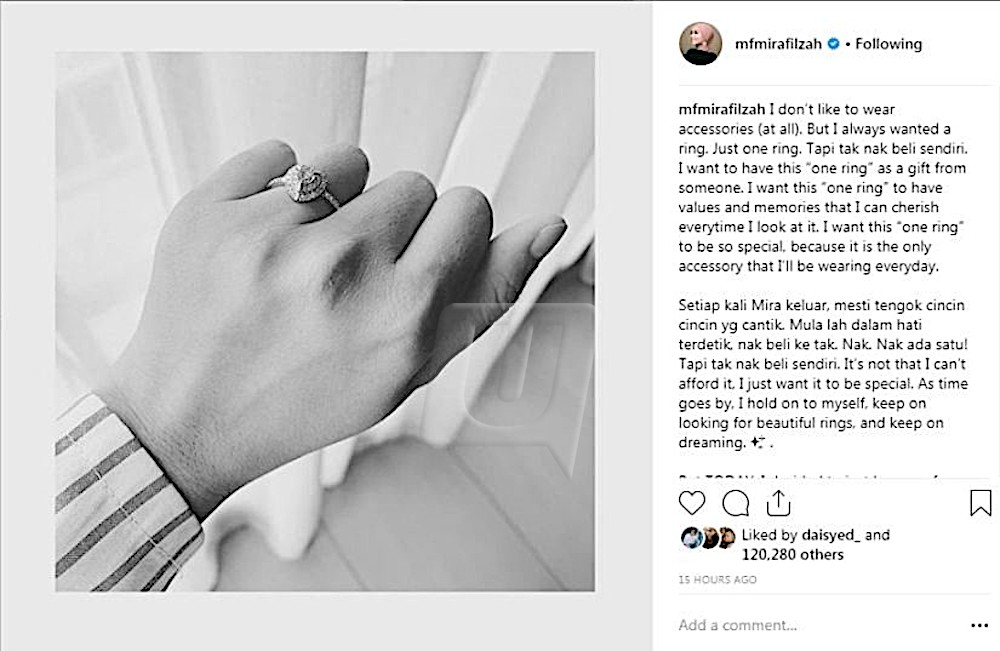Screen dimensions: 1000x651
Task: Click the heart-shaped ring in the photo
Action: pyautogui.click(x=304, y=184)
